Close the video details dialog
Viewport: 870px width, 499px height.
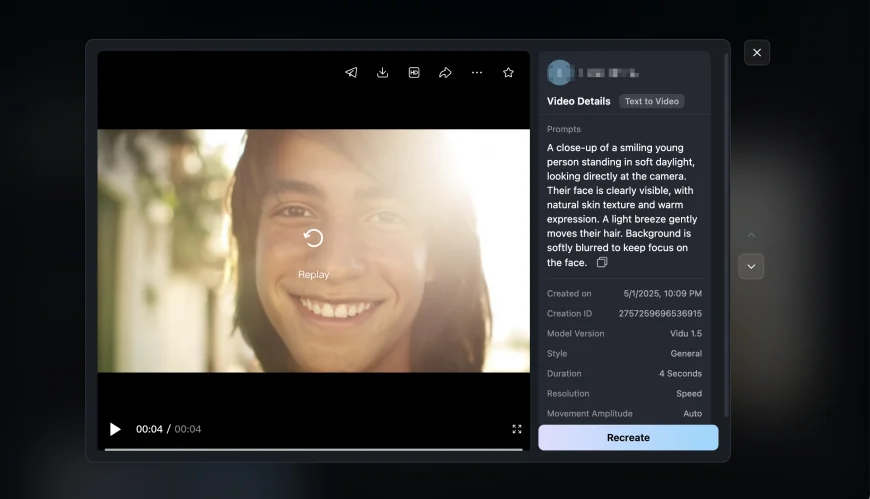point(757,53)
